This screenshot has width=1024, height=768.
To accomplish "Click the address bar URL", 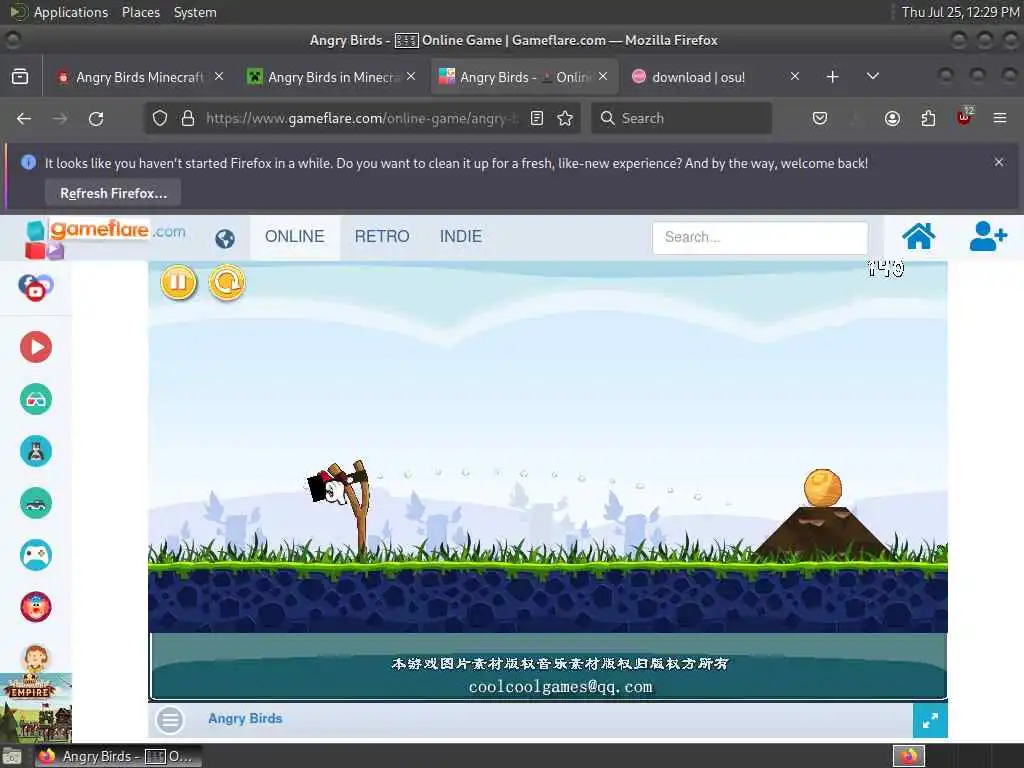I will point(361,118).
